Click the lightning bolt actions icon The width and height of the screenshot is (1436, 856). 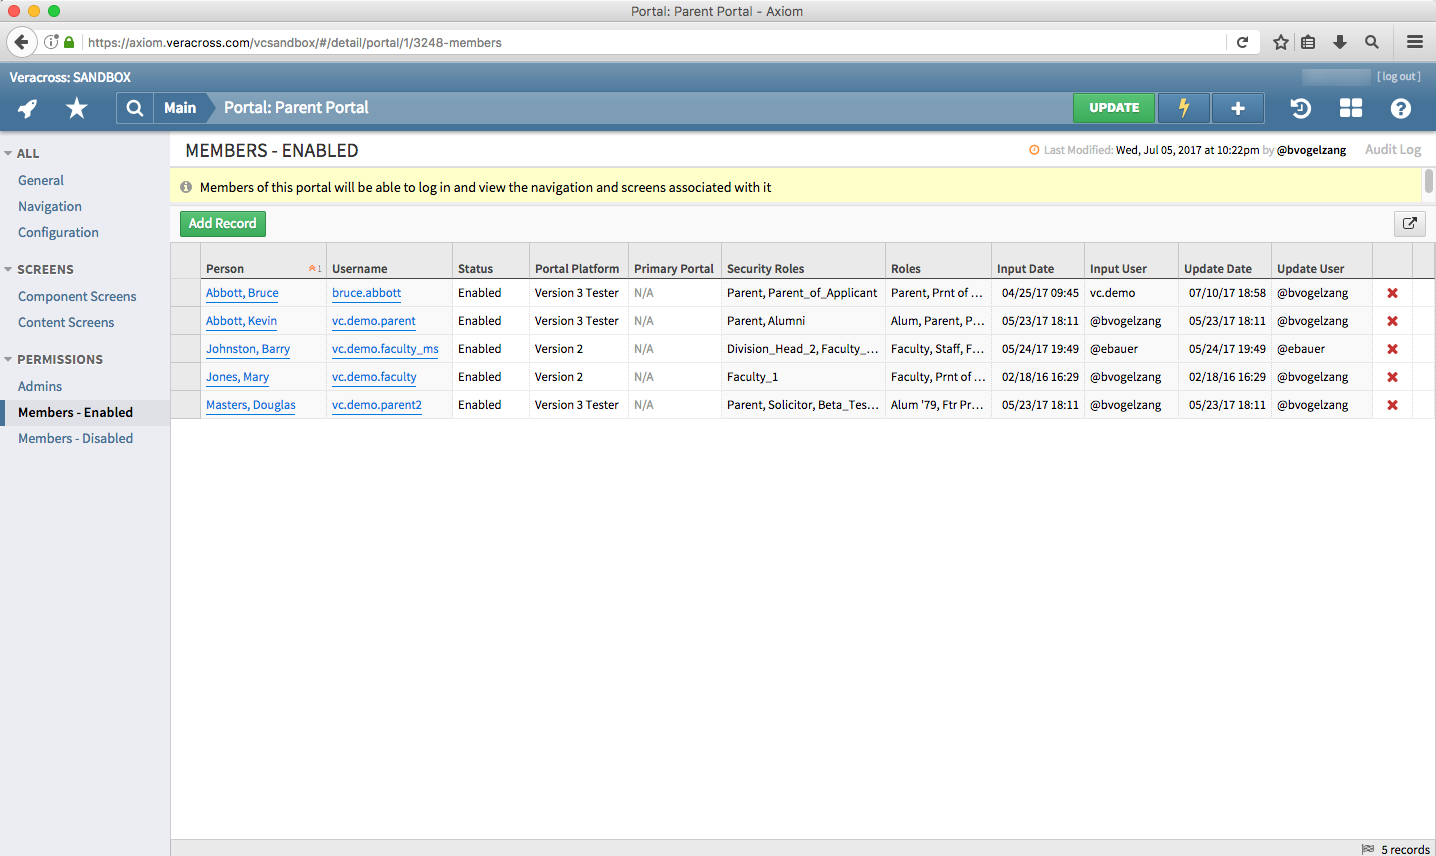pos(1184,108)
